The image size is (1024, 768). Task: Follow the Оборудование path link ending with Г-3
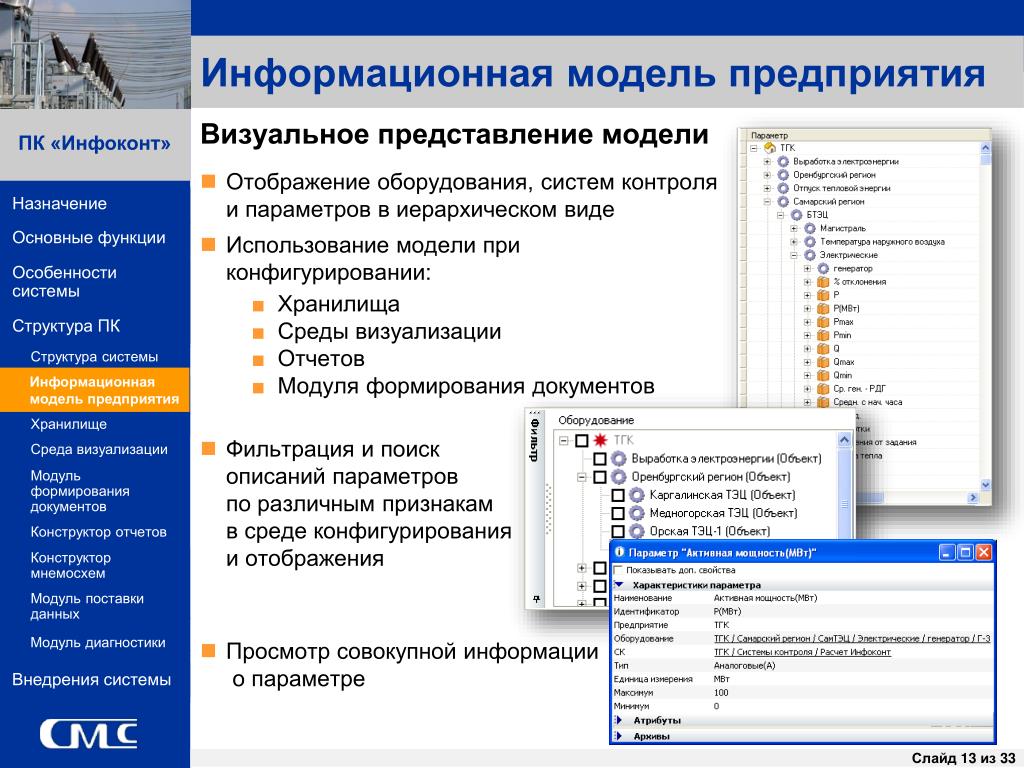pos(852,639)
